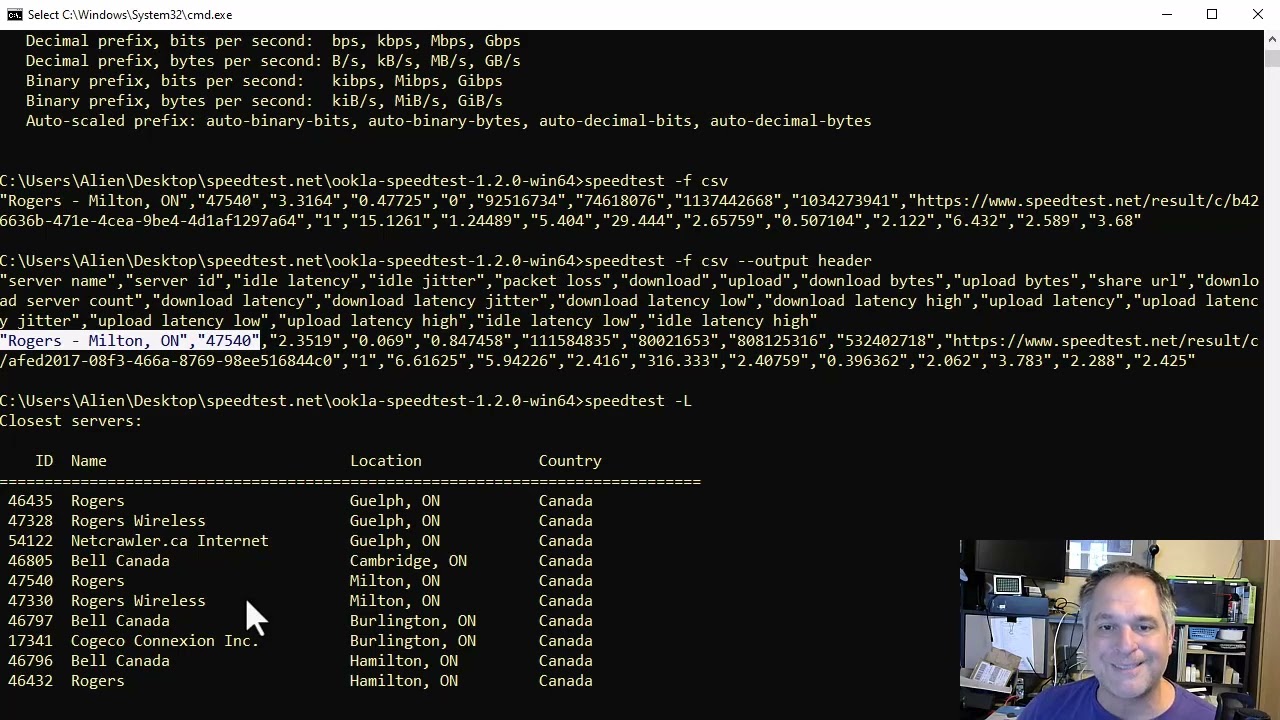Click the server ID 46435
The width and height of the screenshot is (1280, 720).
point(30,500)
